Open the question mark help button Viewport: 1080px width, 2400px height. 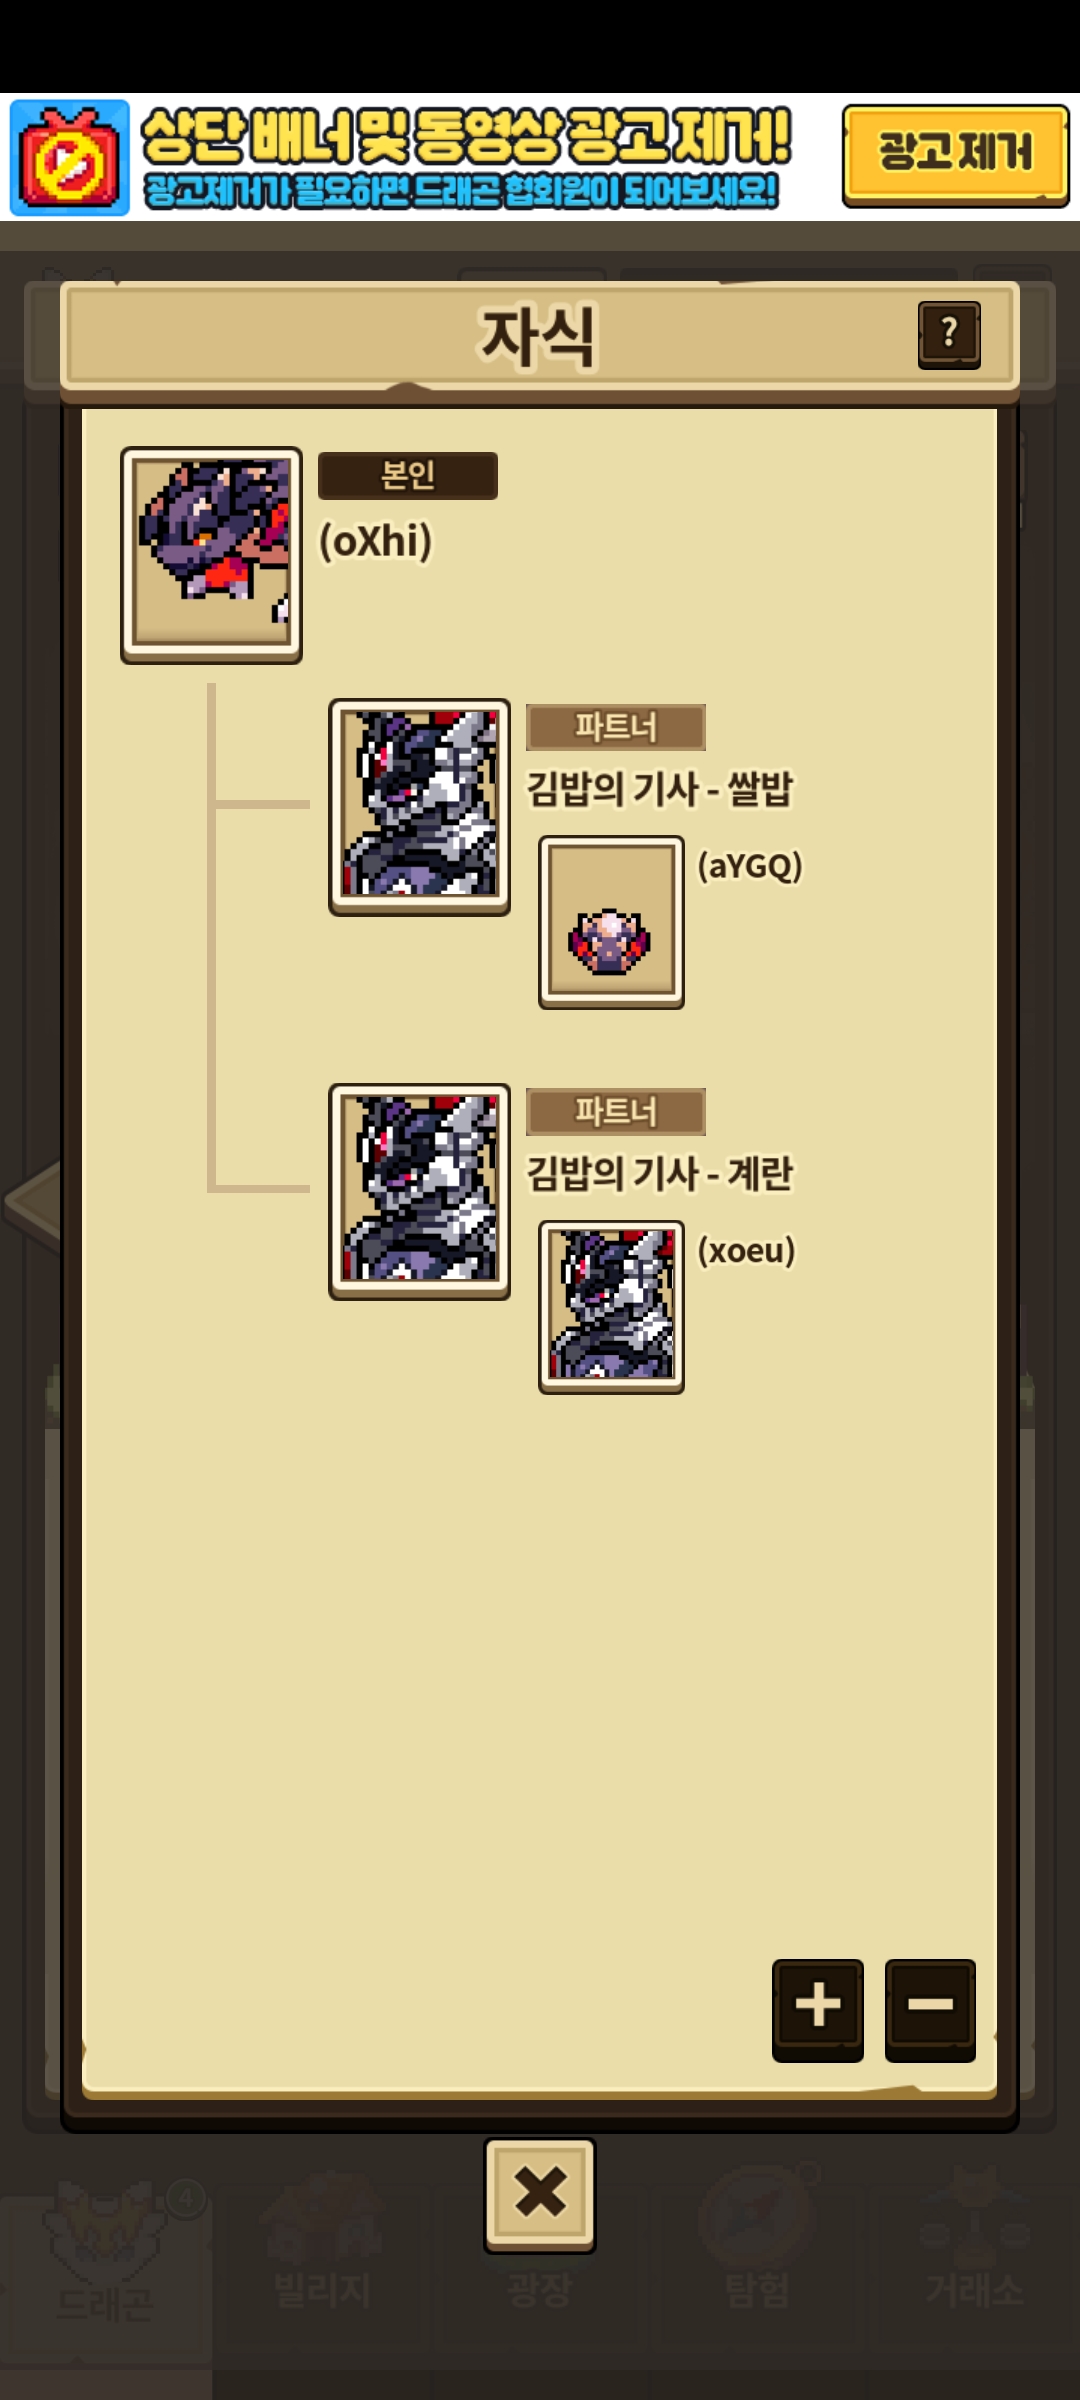pyautogui.click(x=949, y=335)
